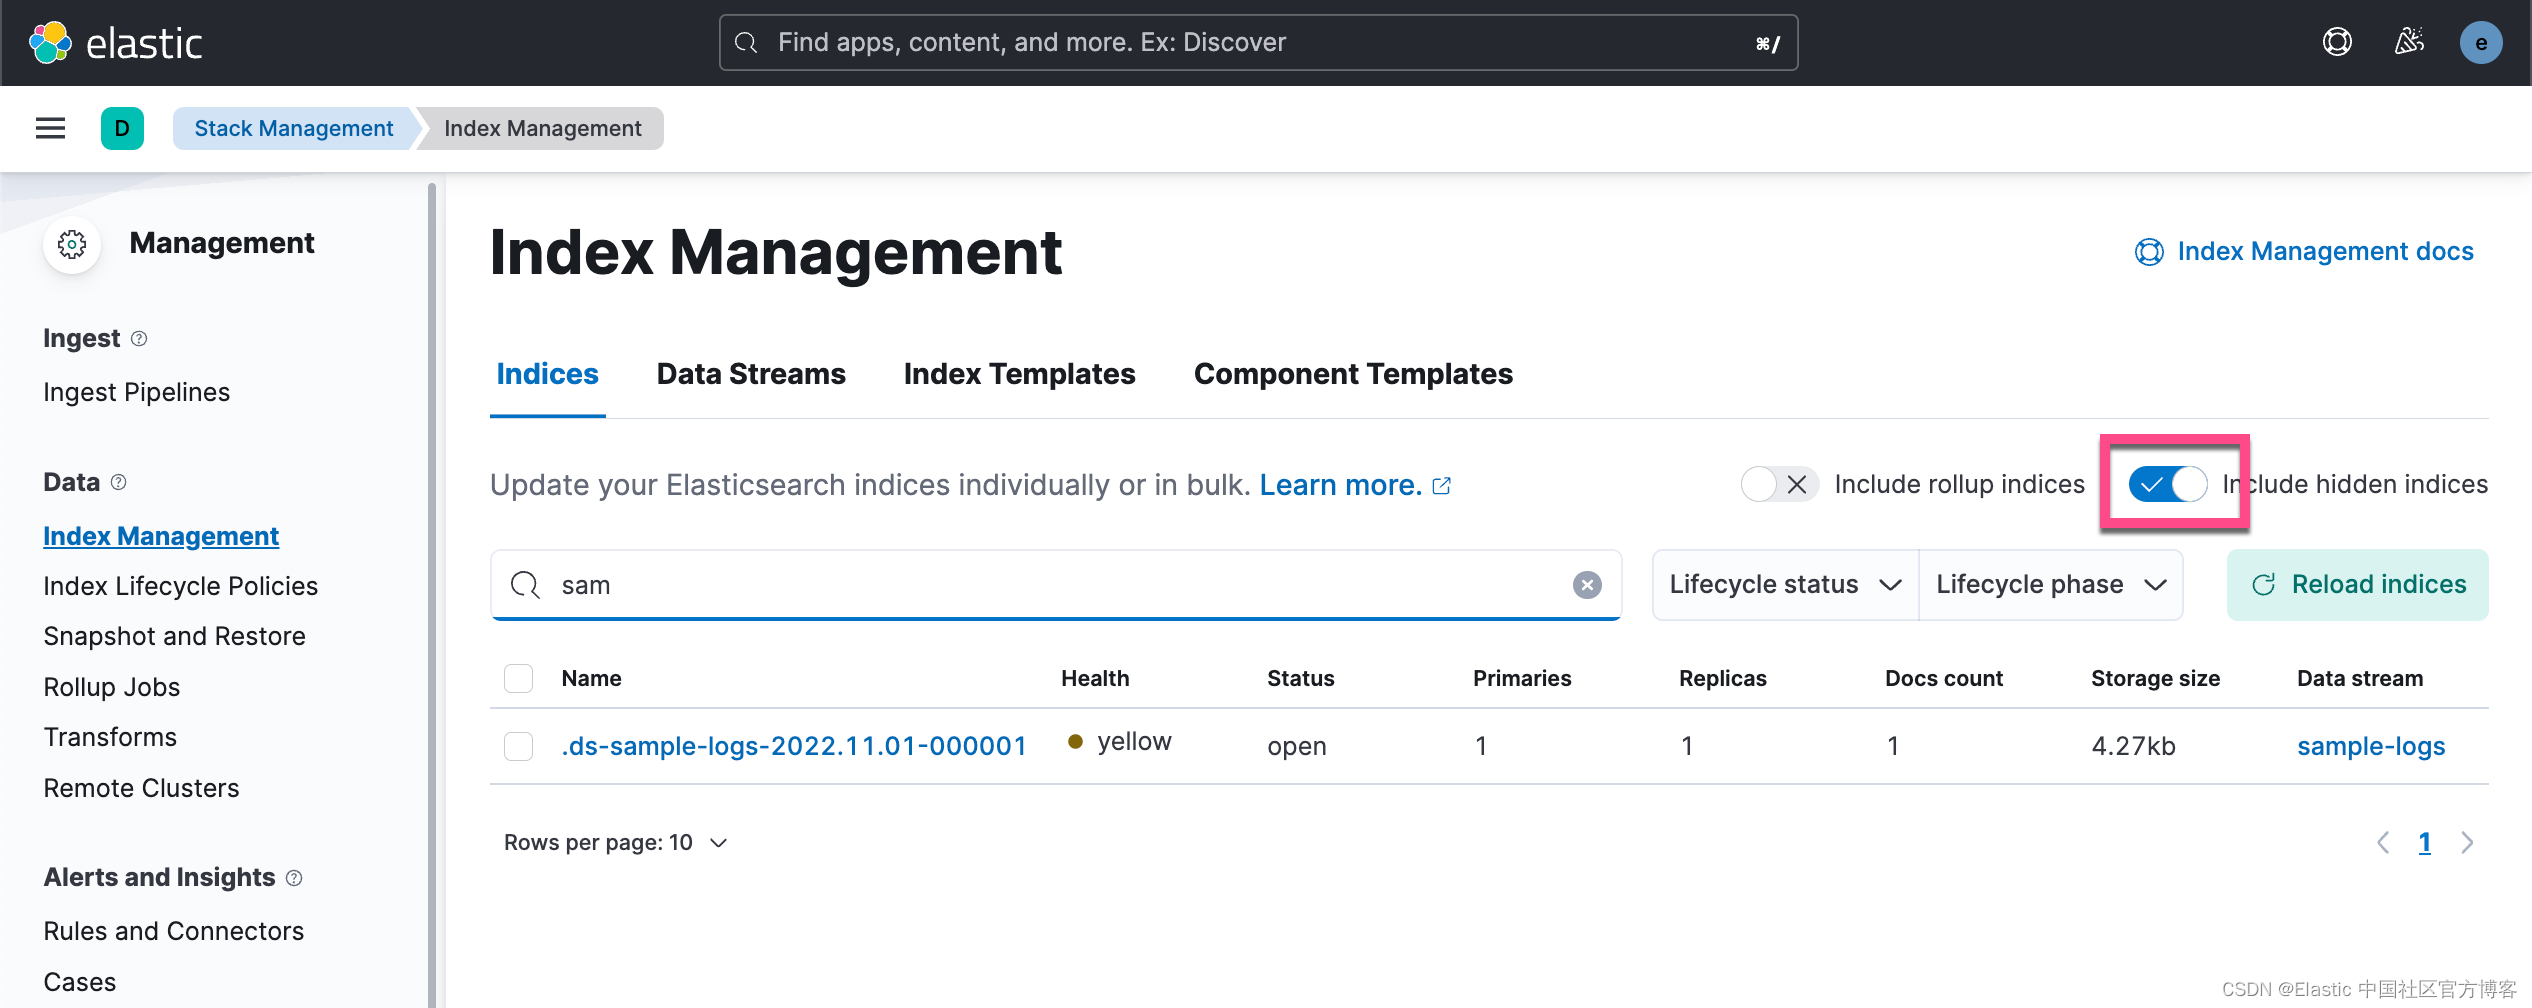Open the help lifebuoy icon in header
This screenshot has width=2532, height=1008.
2336,42
